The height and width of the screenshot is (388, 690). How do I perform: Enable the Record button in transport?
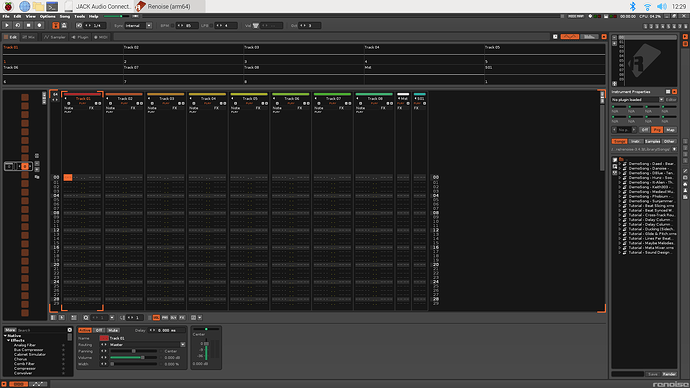click(x=40, y=26)
